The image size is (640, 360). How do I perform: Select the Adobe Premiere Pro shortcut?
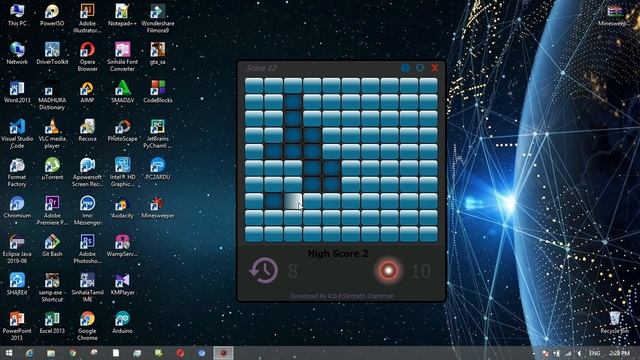(52, 210)
